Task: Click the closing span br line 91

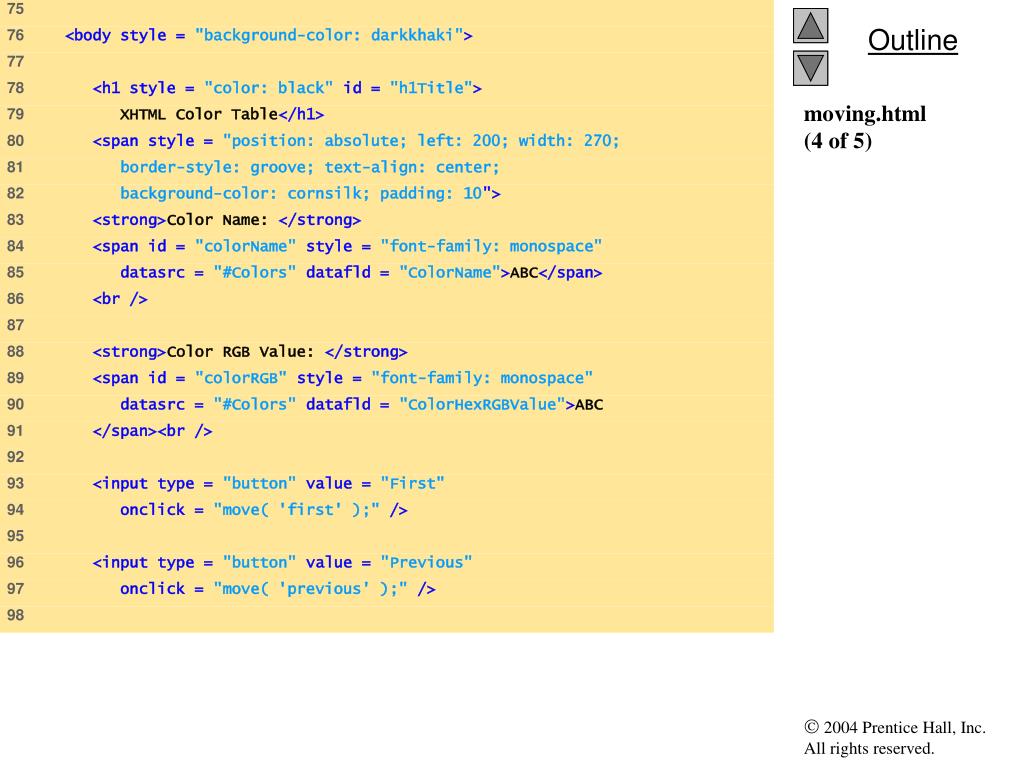Action: [152, 431]
